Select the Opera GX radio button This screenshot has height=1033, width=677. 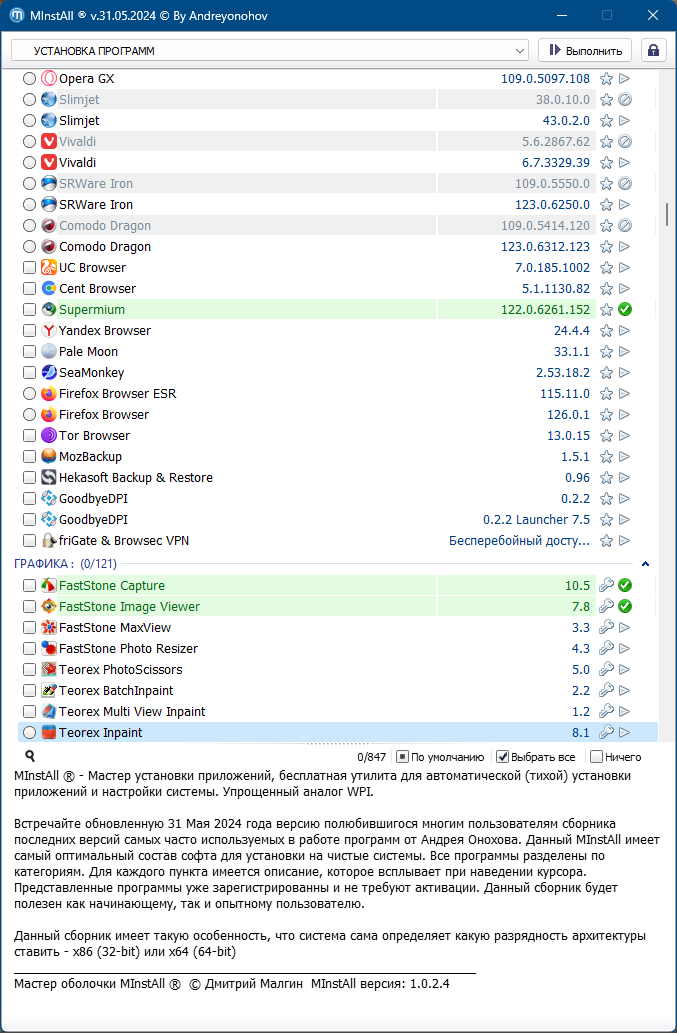coord(29,79)
